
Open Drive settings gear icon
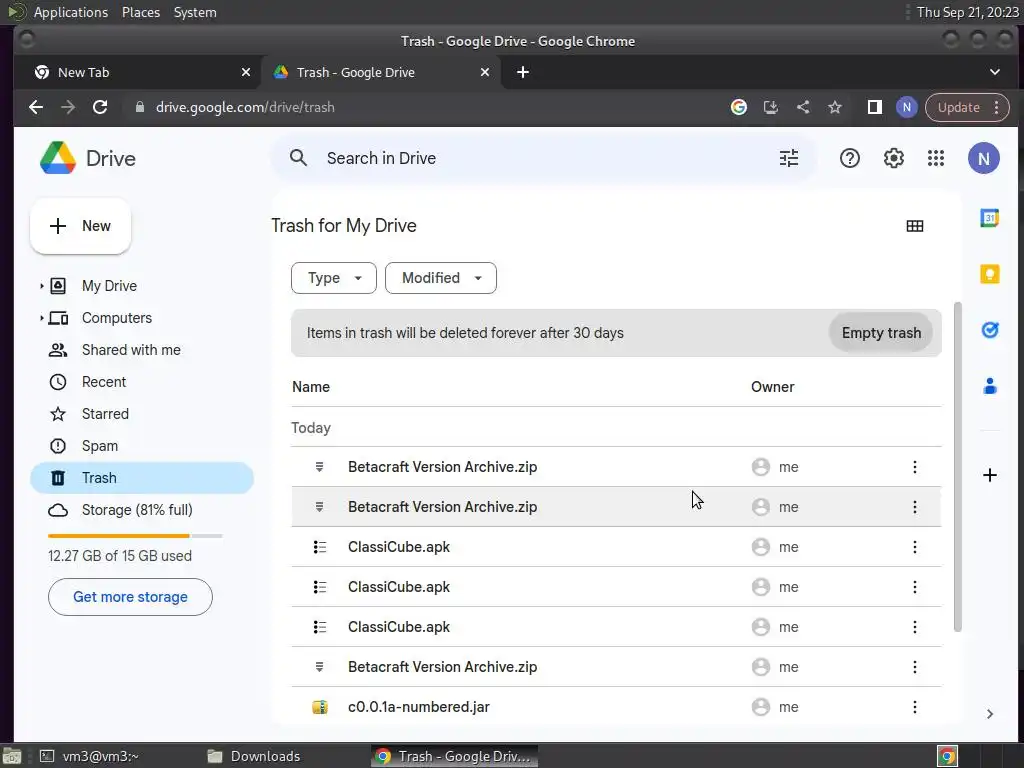894,158
